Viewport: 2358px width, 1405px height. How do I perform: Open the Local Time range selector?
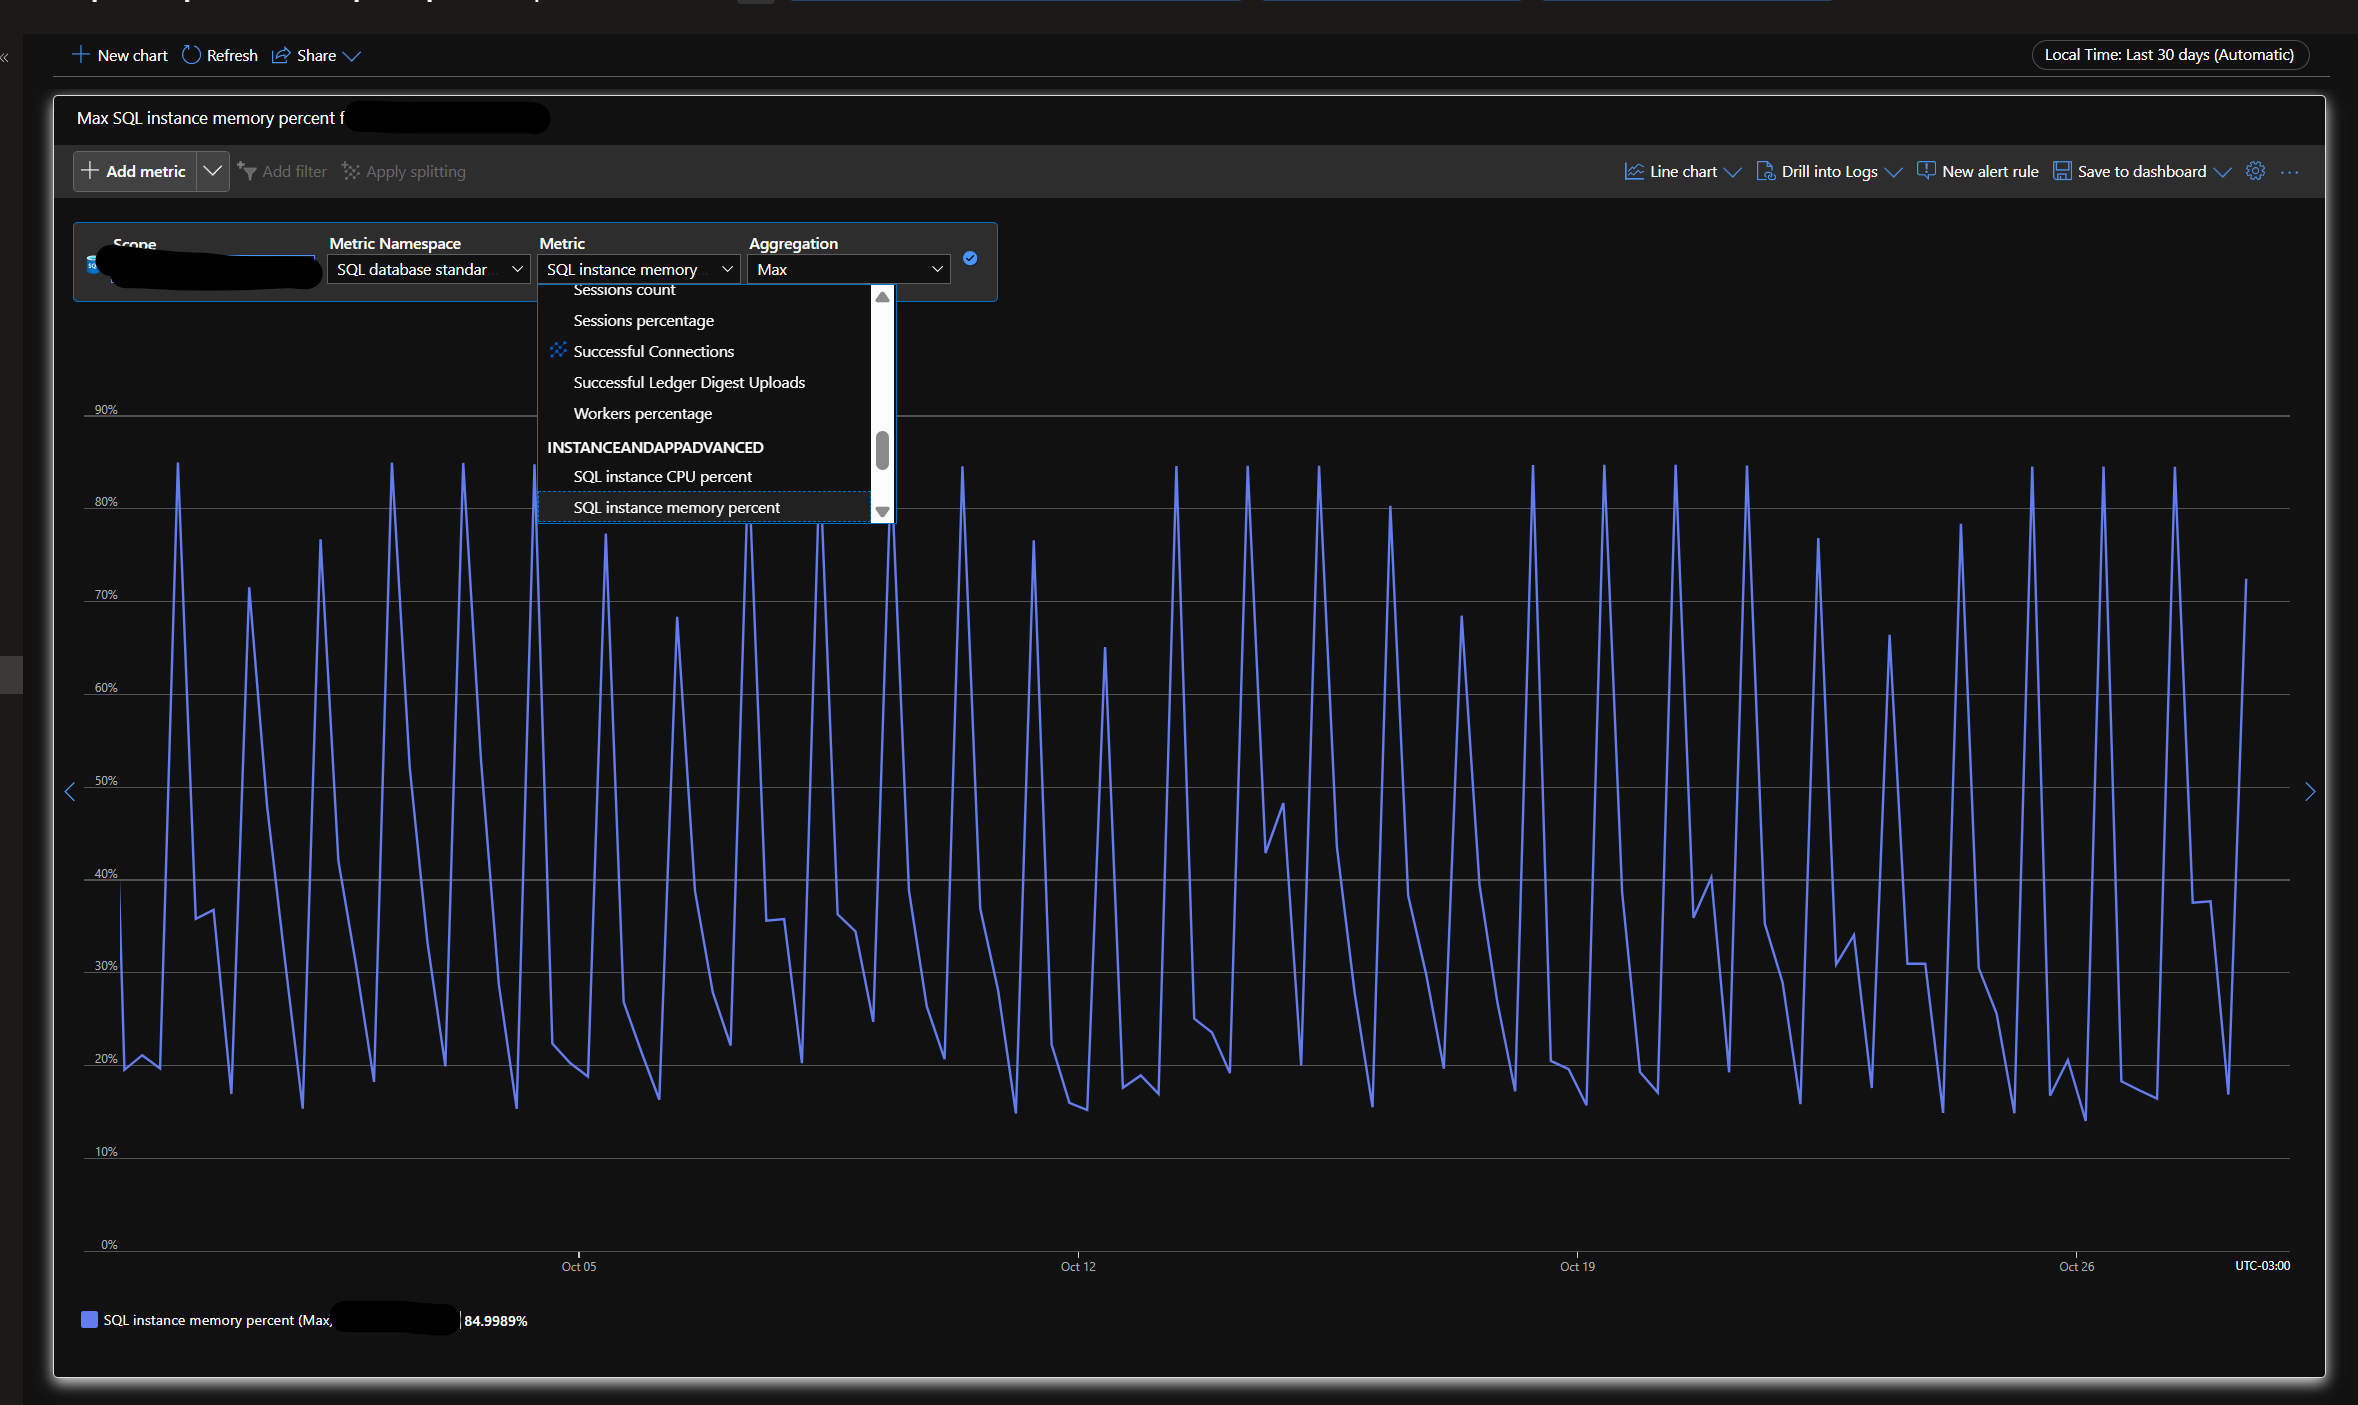click(x=2169, y=55)
